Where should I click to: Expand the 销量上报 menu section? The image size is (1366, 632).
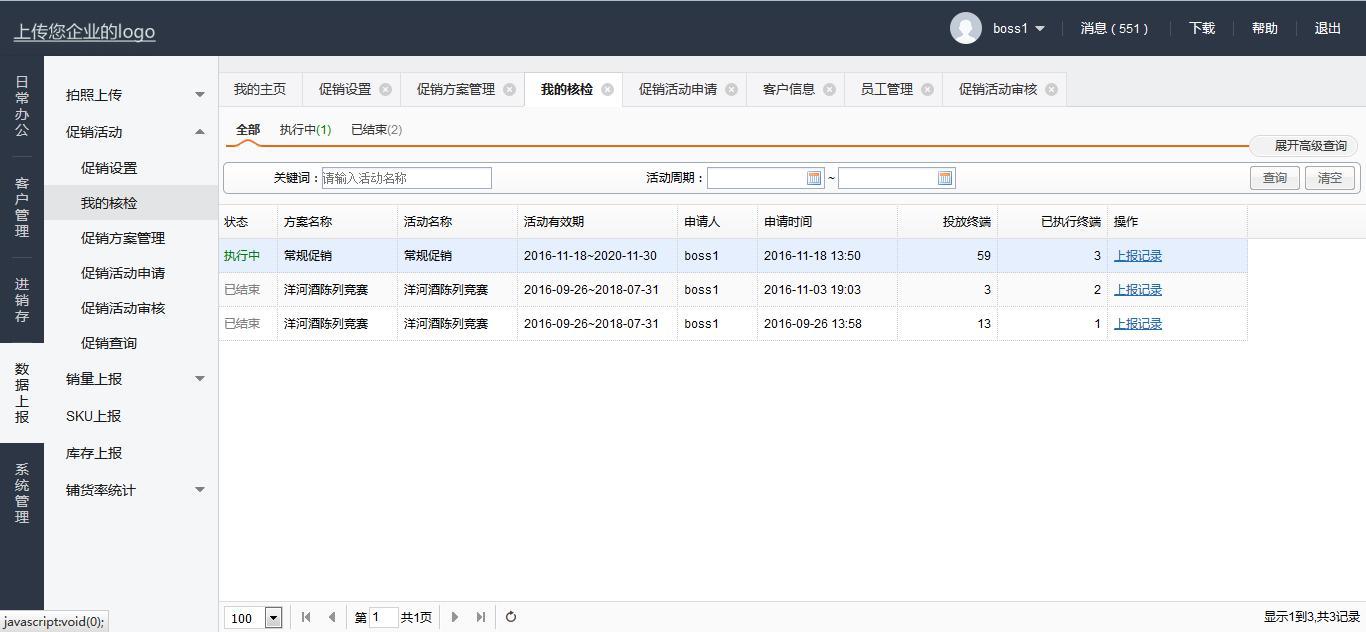(x=199, y=379)
